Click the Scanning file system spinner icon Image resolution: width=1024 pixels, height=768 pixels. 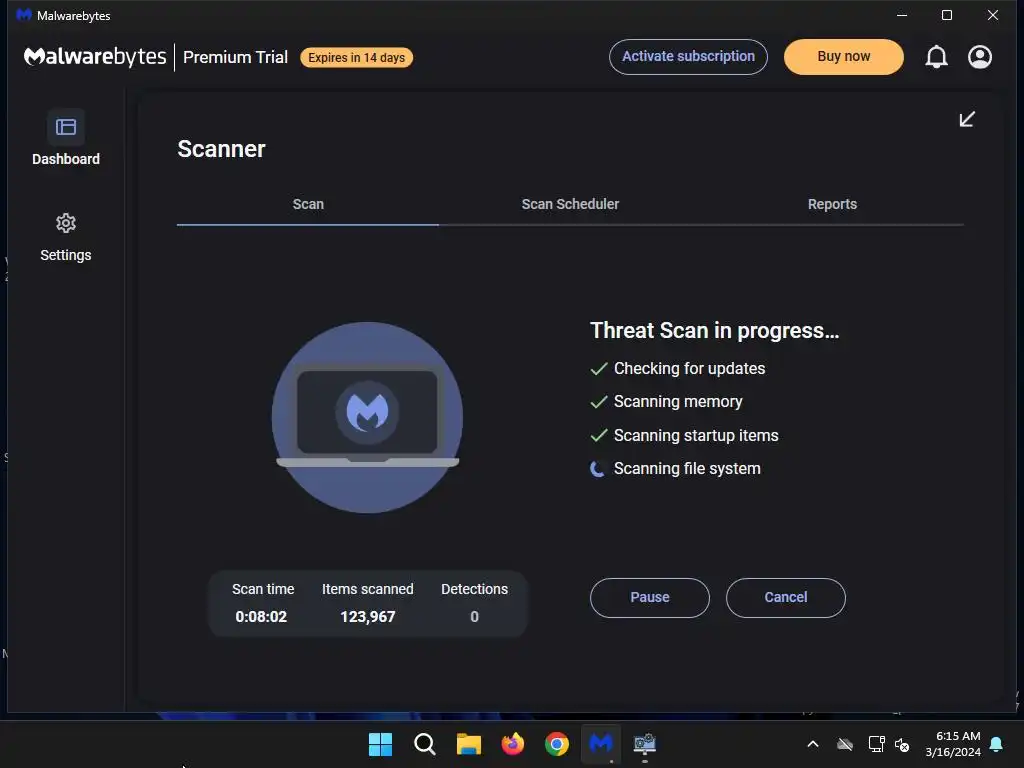[598, 469]
